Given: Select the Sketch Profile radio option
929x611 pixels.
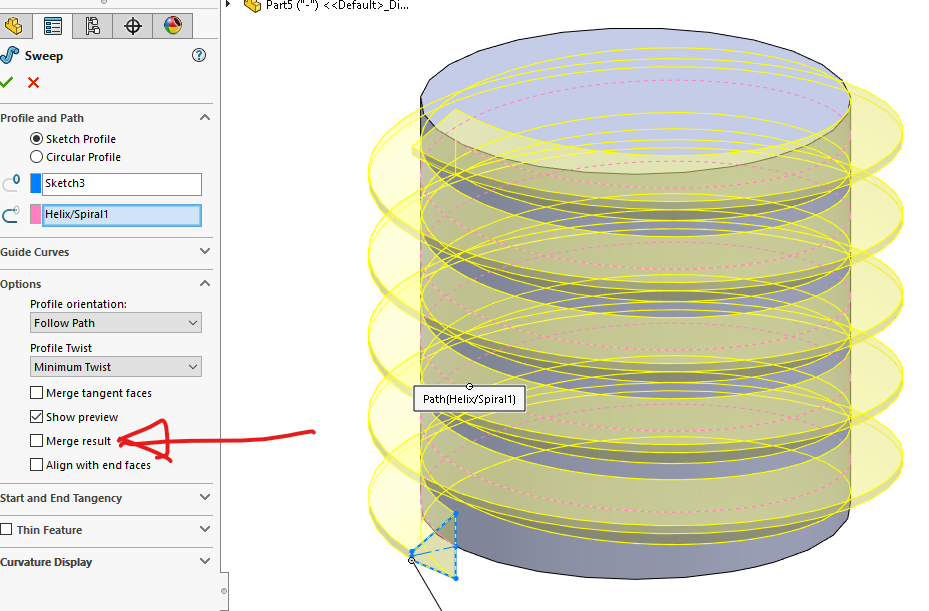Looking at the screenshot, I should pyautogui.click(x=36, y=139).
